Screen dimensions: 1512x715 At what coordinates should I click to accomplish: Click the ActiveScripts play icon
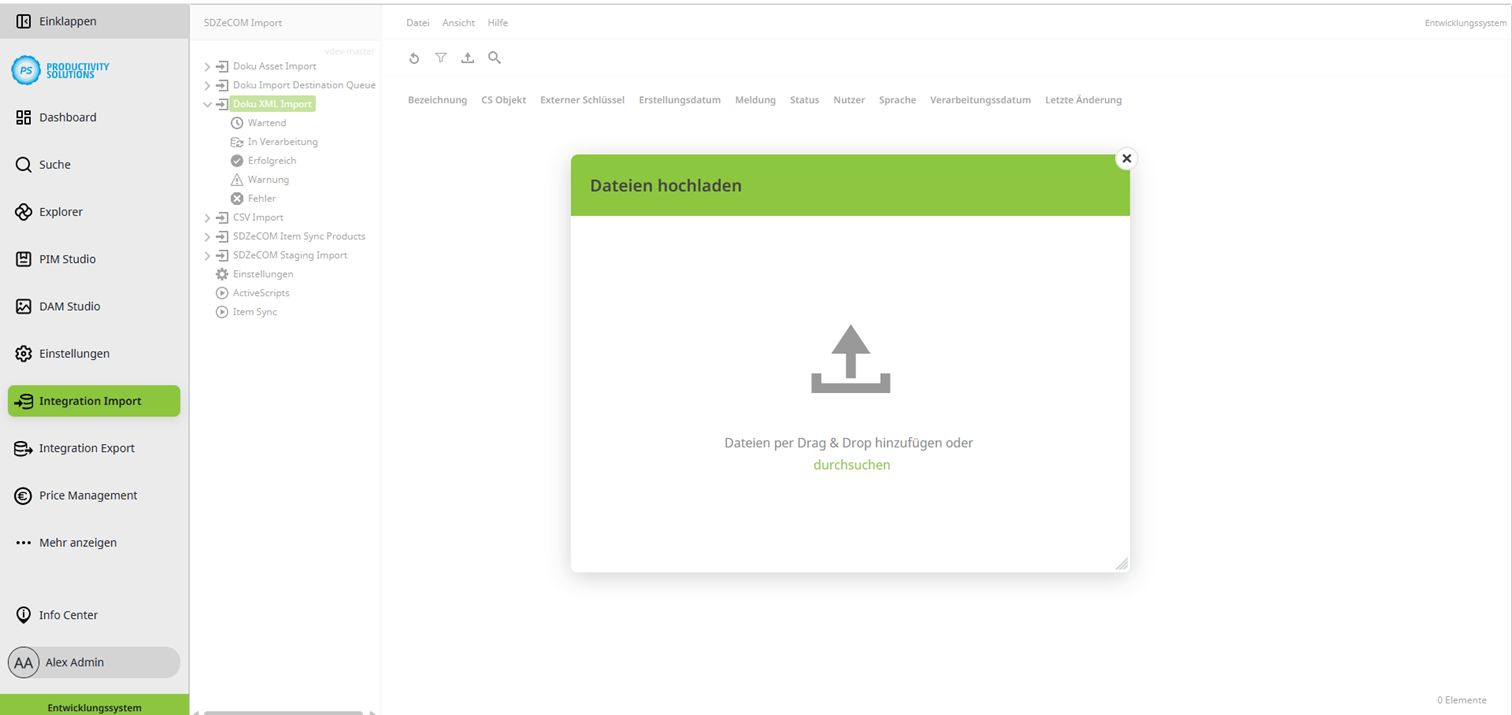click(x=220, y=292)
